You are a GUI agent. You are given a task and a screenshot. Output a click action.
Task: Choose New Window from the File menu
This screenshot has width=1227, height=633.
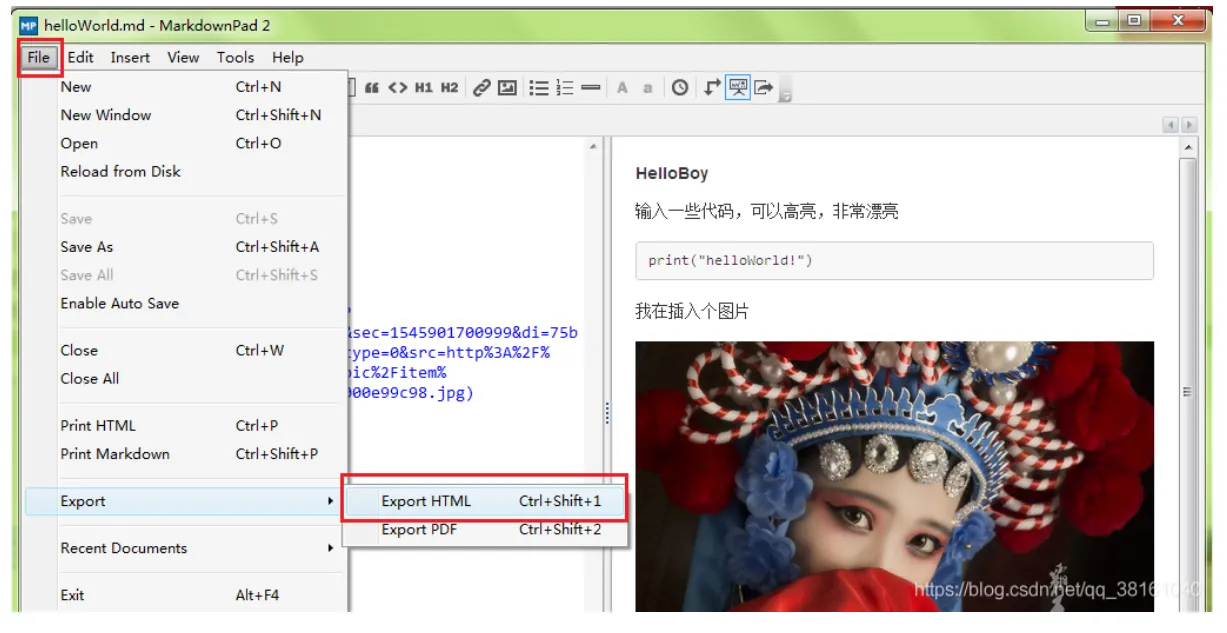[x=186, y=115]
